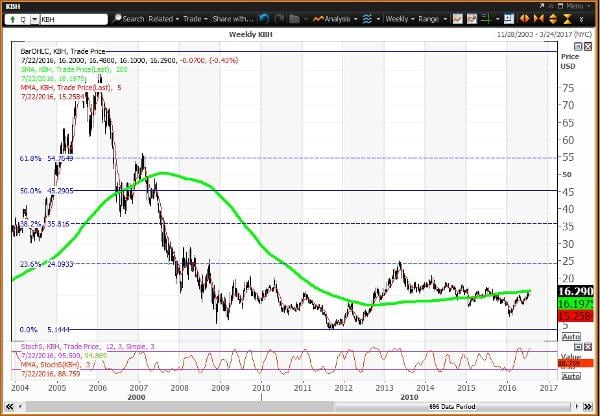Click the red 15.258 MMA value label
This screenshot has height=416, width=600.
pos(576,316)
